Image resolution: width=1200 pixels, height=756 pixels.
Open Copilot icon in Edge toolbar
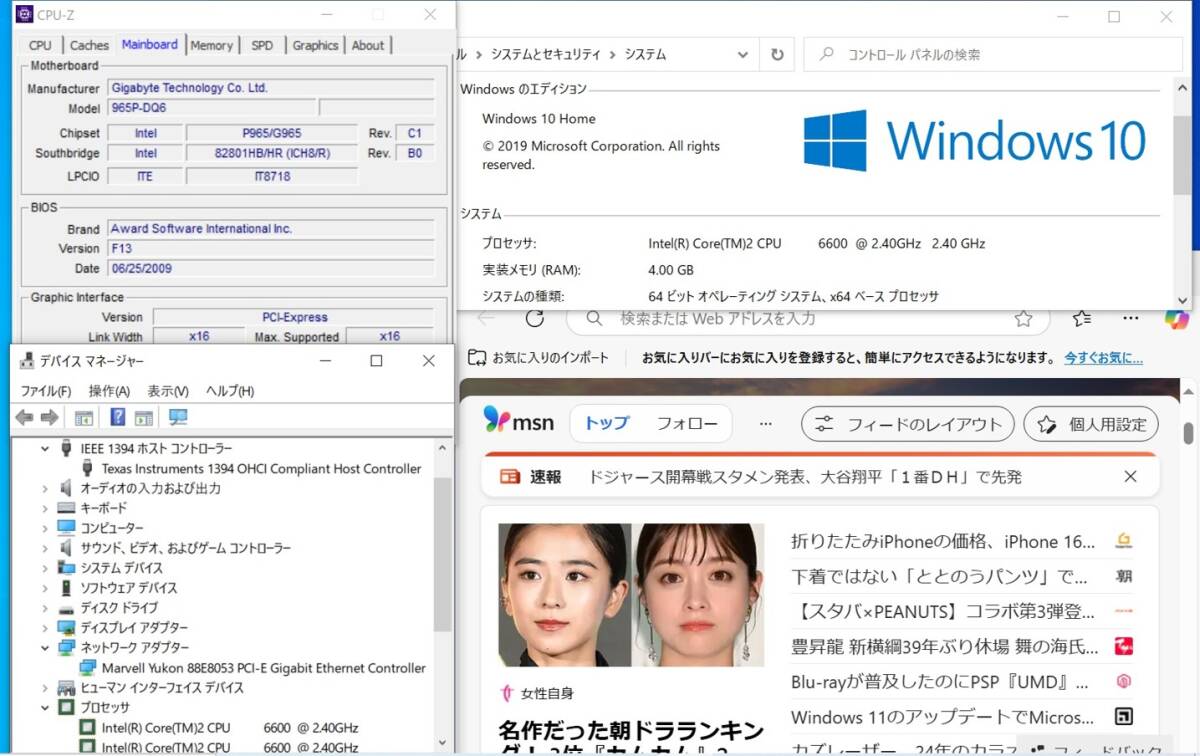[1176, 319]
